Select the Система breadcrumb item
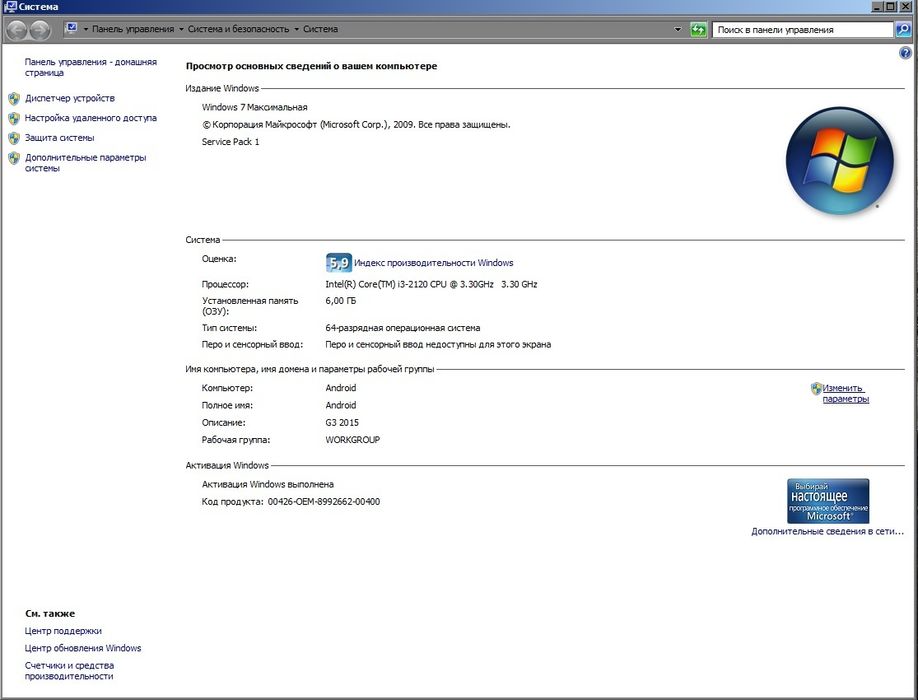 point(320,29)
